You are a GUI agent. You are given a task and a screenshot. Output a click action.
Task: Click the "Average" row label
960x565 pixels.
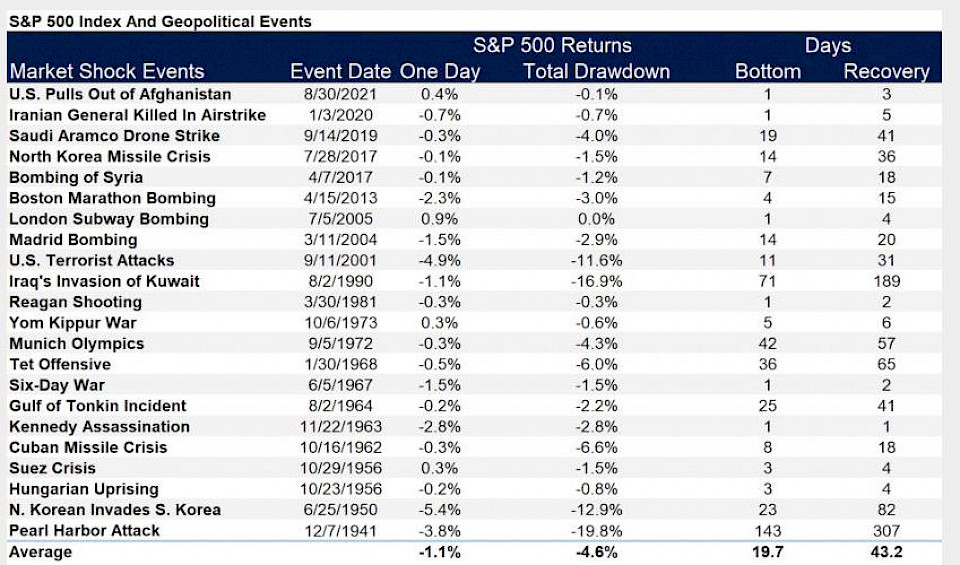[40, 551]
